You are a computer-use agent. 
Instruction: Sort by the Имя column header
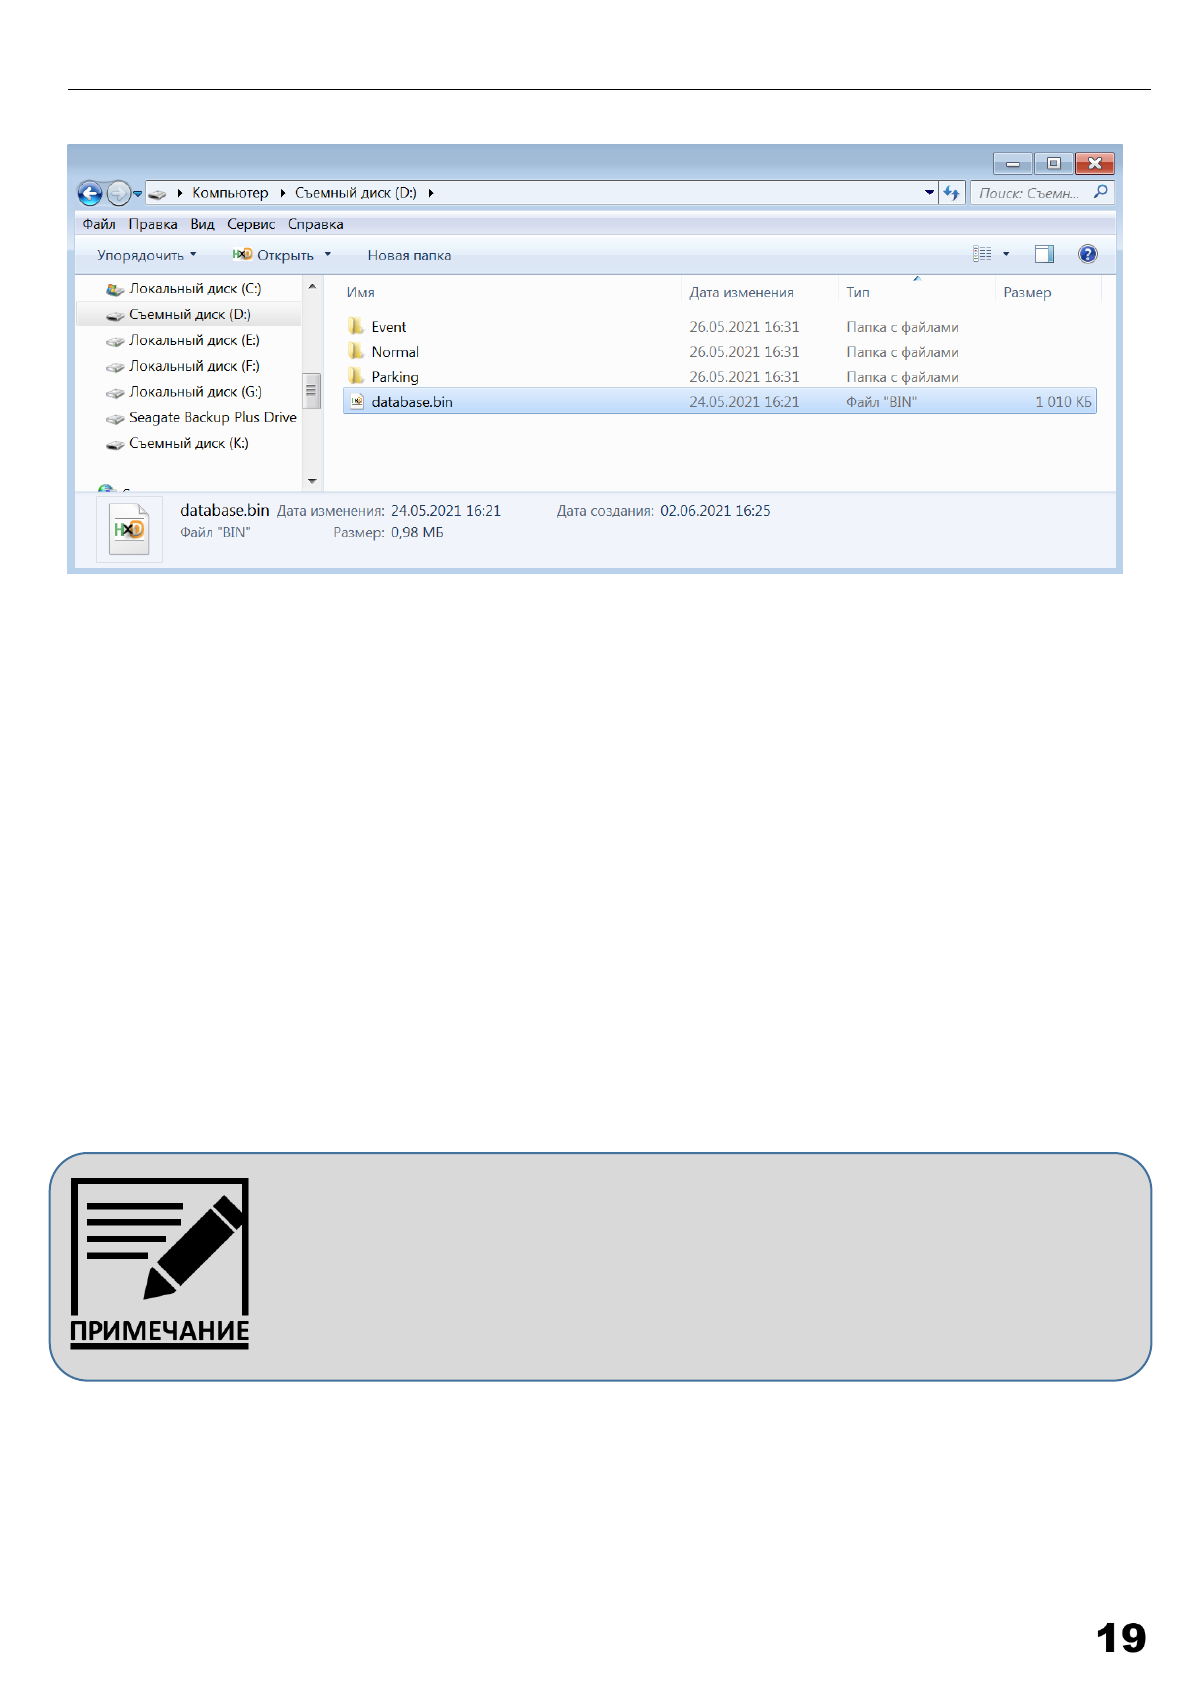tap(360, 292)
